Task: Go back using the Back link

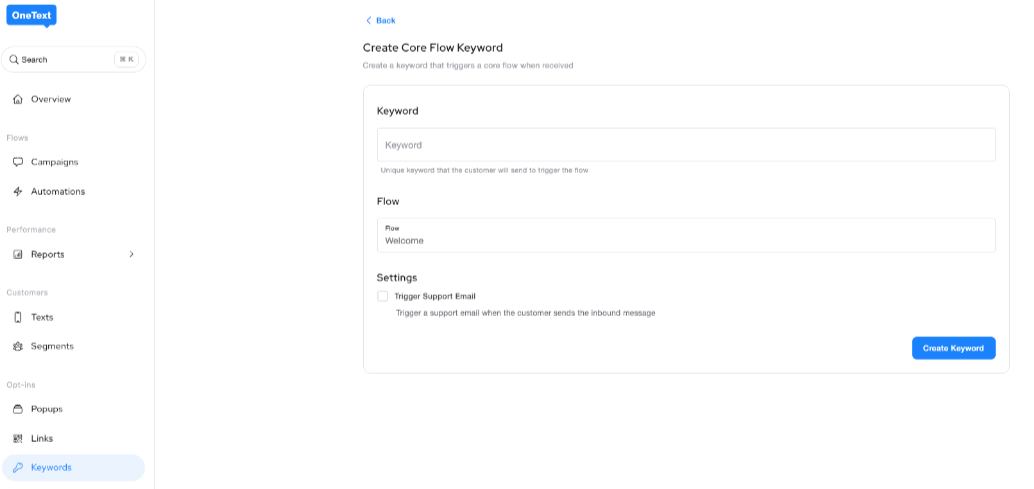Action: point(381,20)
